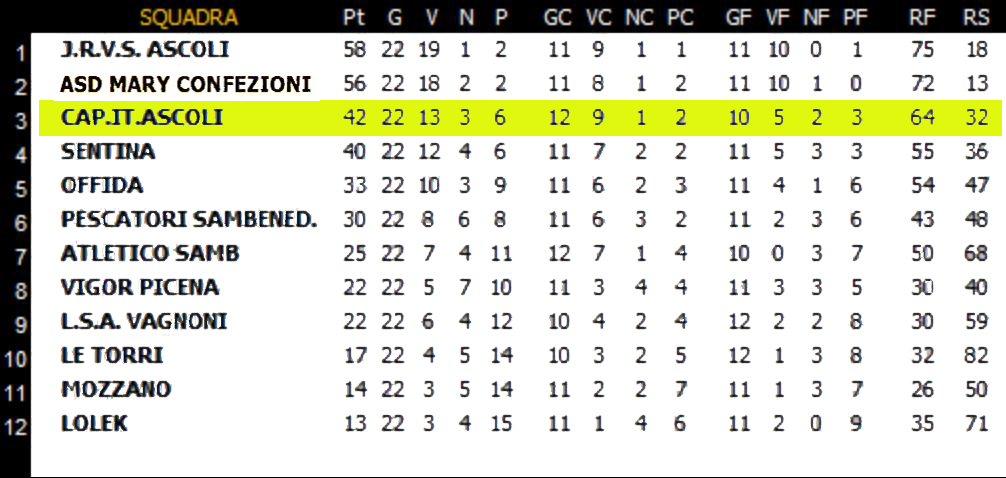Select VIGOR PICENA in standings

[139, 287]
